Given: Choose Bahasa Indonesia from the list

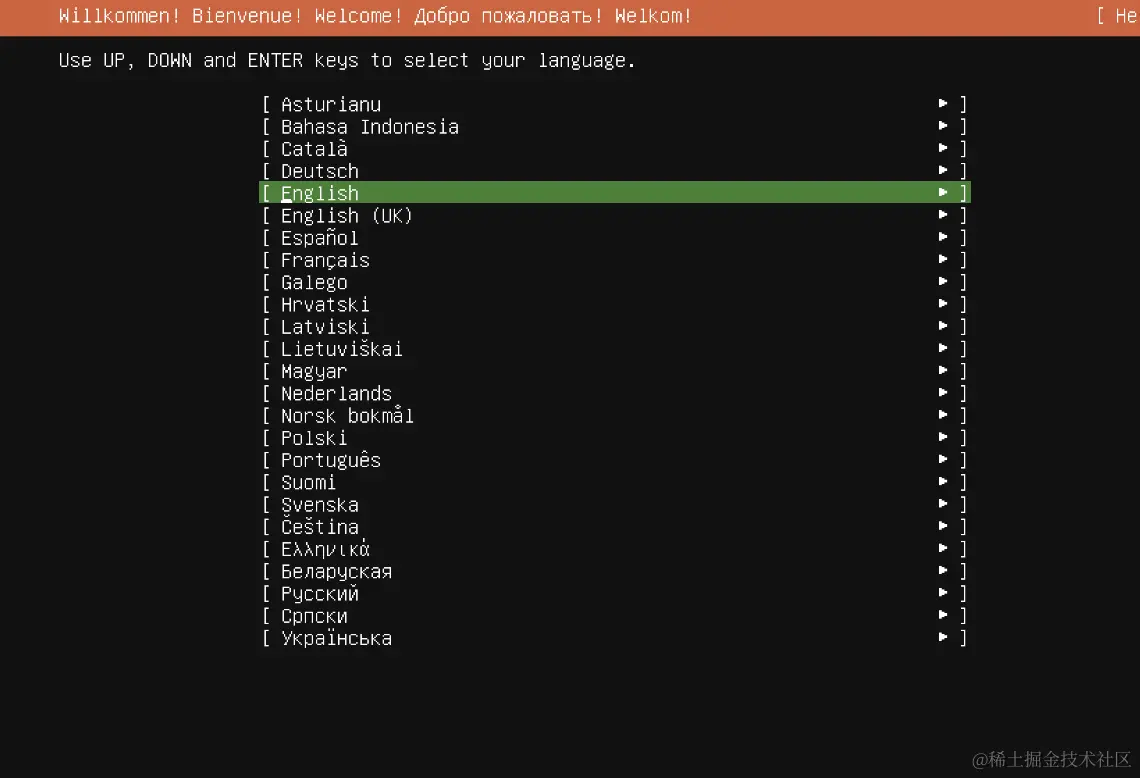Looking at the screenshot, I should pyautogui.click(x=614, y=127).
